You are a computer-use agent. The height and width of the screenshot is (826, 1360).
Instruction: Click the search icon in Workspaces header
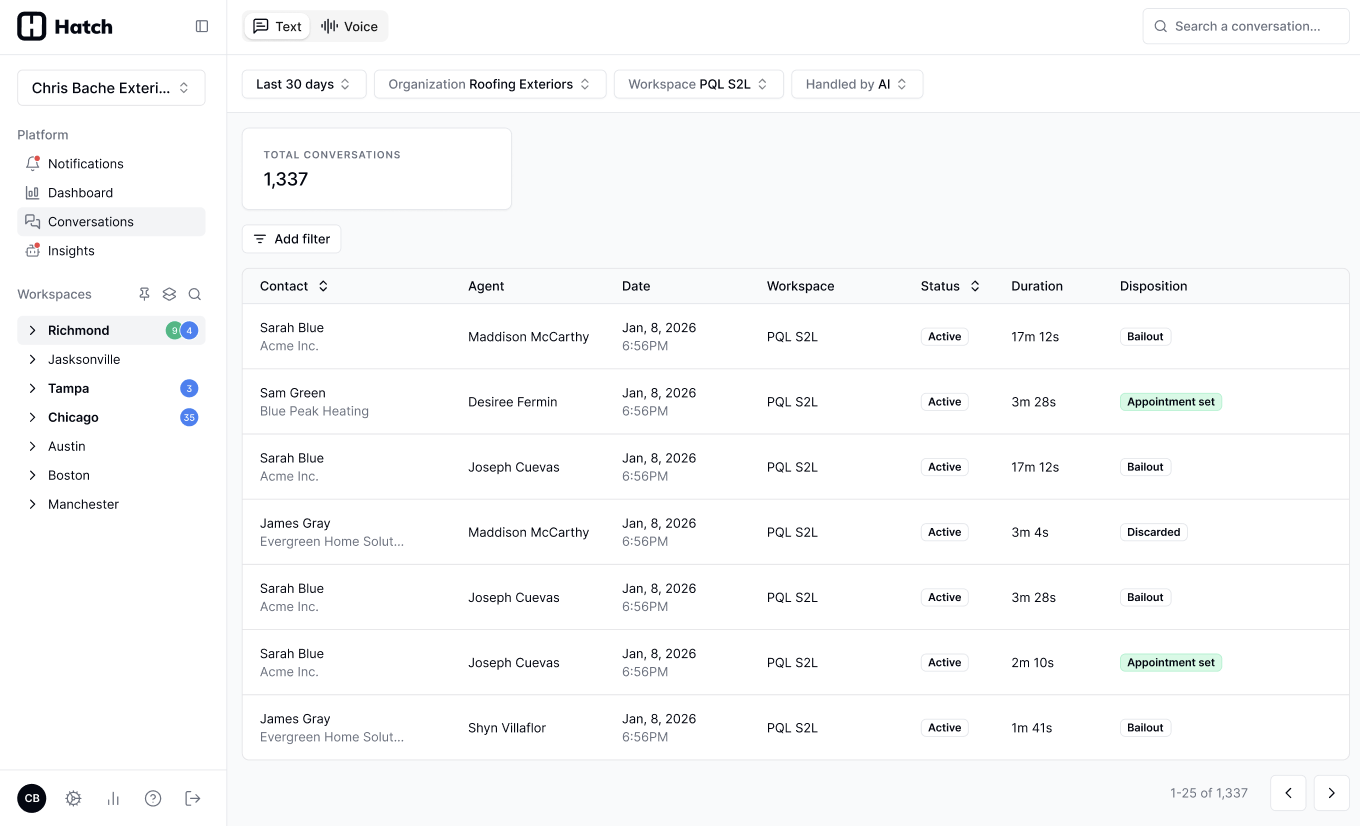195,294
